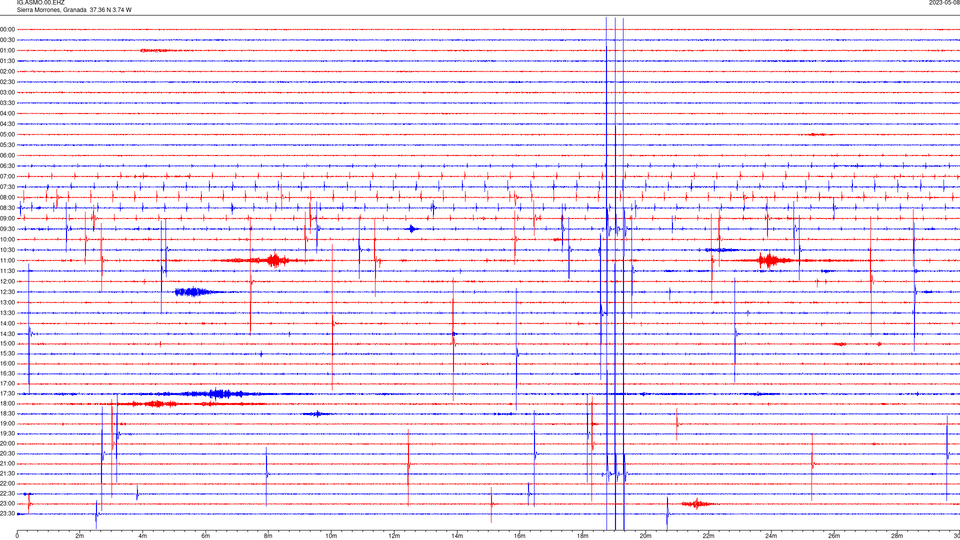Select the 12:30 trace time label
960x540 pixels.
7,292
